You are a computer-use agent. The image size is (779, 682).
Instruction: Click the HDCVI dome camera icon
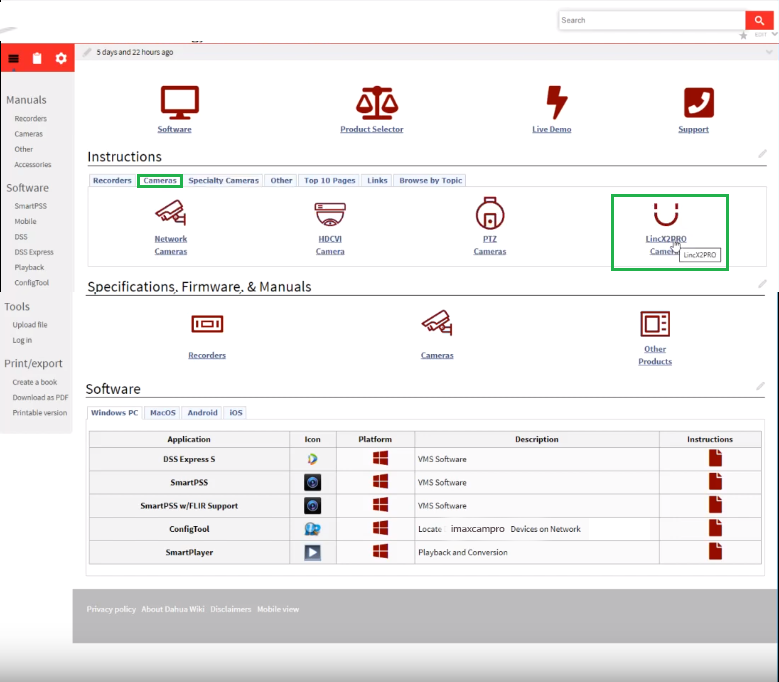click(x=330, y=214)
